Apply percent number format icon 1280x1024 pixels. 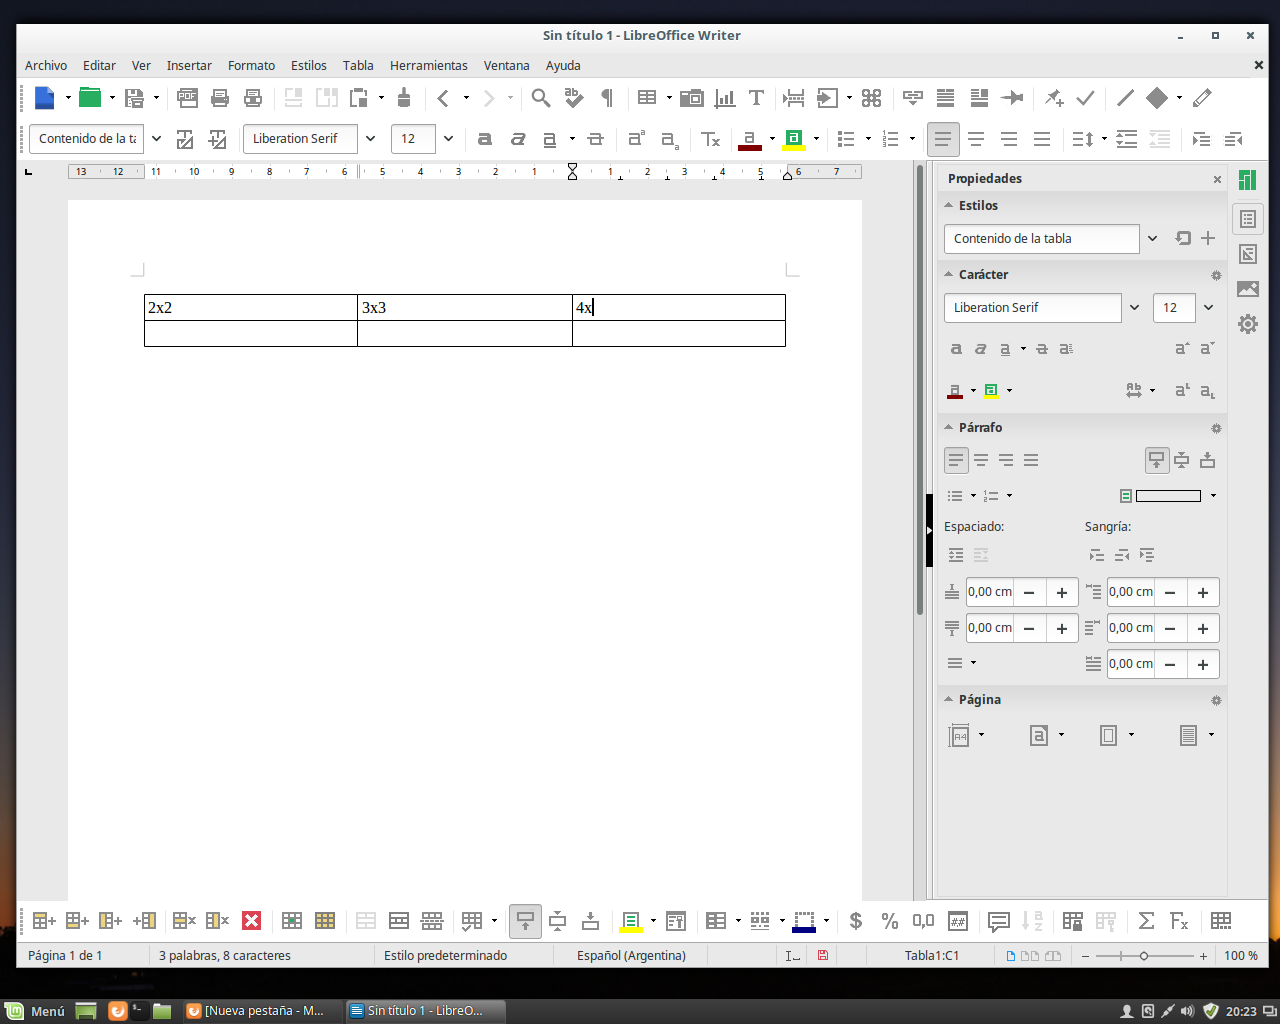890,921
